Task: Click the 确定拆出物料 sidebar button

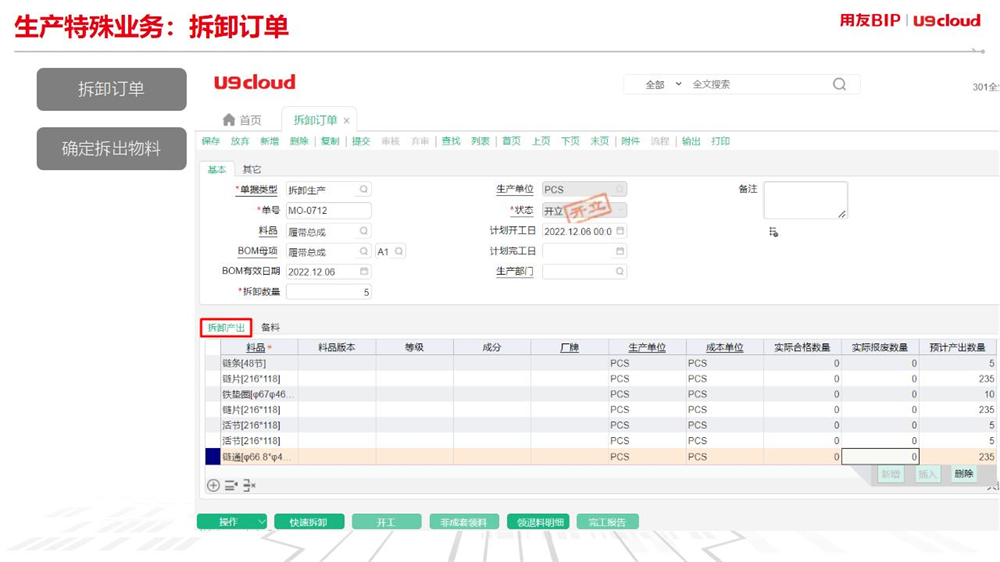Action: coord(112,149)
